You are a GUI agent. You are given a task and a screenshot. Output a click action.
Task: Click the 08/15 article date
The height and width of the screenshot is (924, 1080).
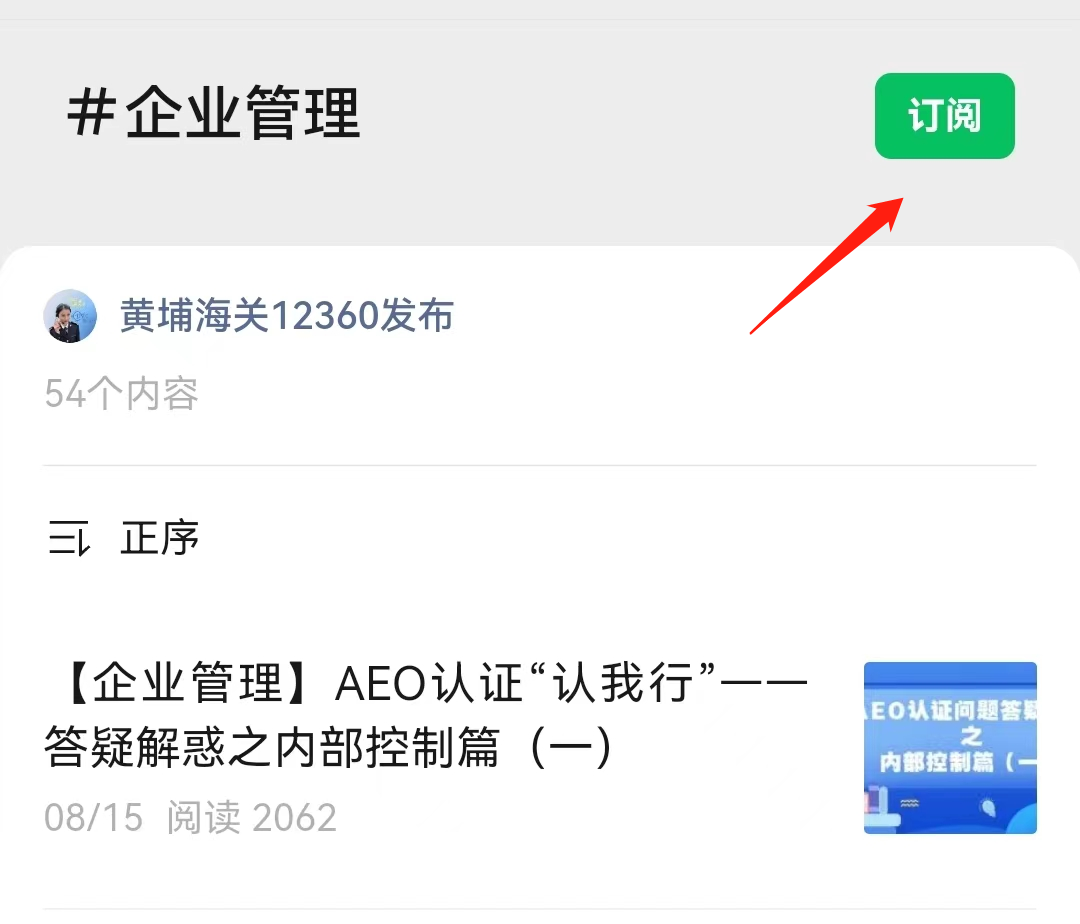coord(94,817)
